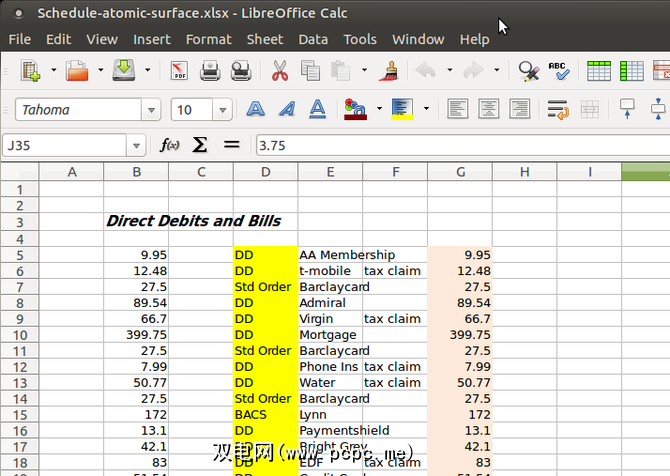670x476 pixels.
Task: Click the Export as PDF icon
Action: [180, 71]
